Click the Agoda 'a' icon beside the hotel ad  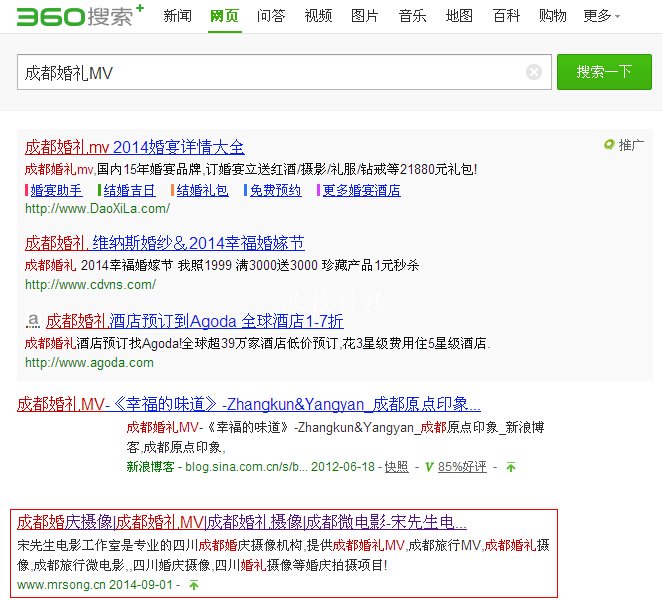[32, 321]
